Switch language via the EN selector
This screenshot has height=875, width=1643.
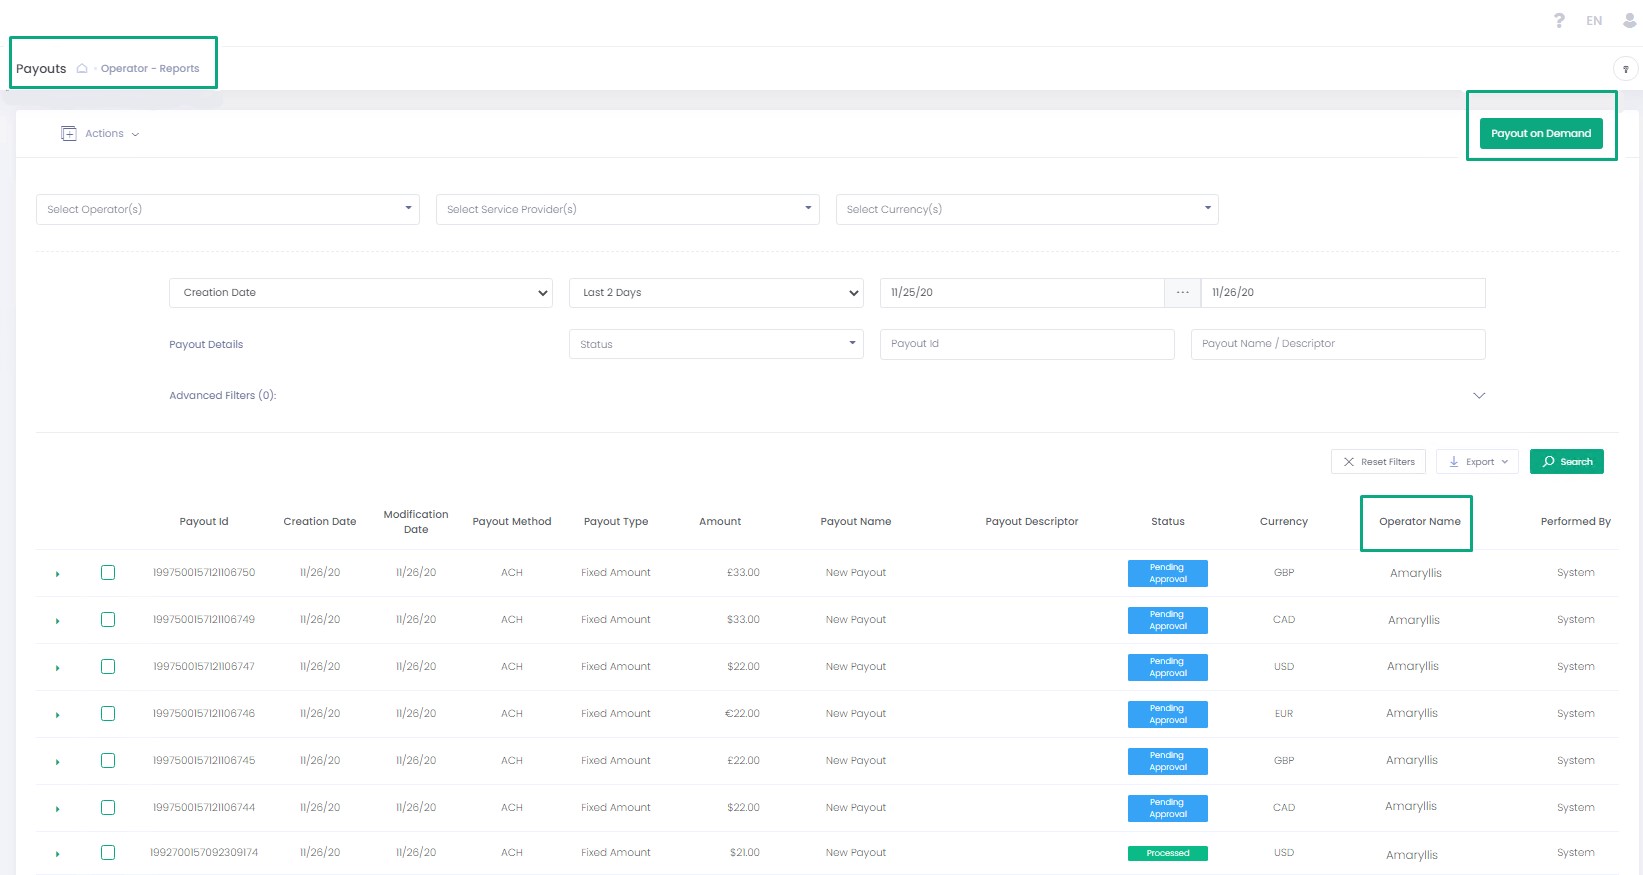pos(1594,21)
